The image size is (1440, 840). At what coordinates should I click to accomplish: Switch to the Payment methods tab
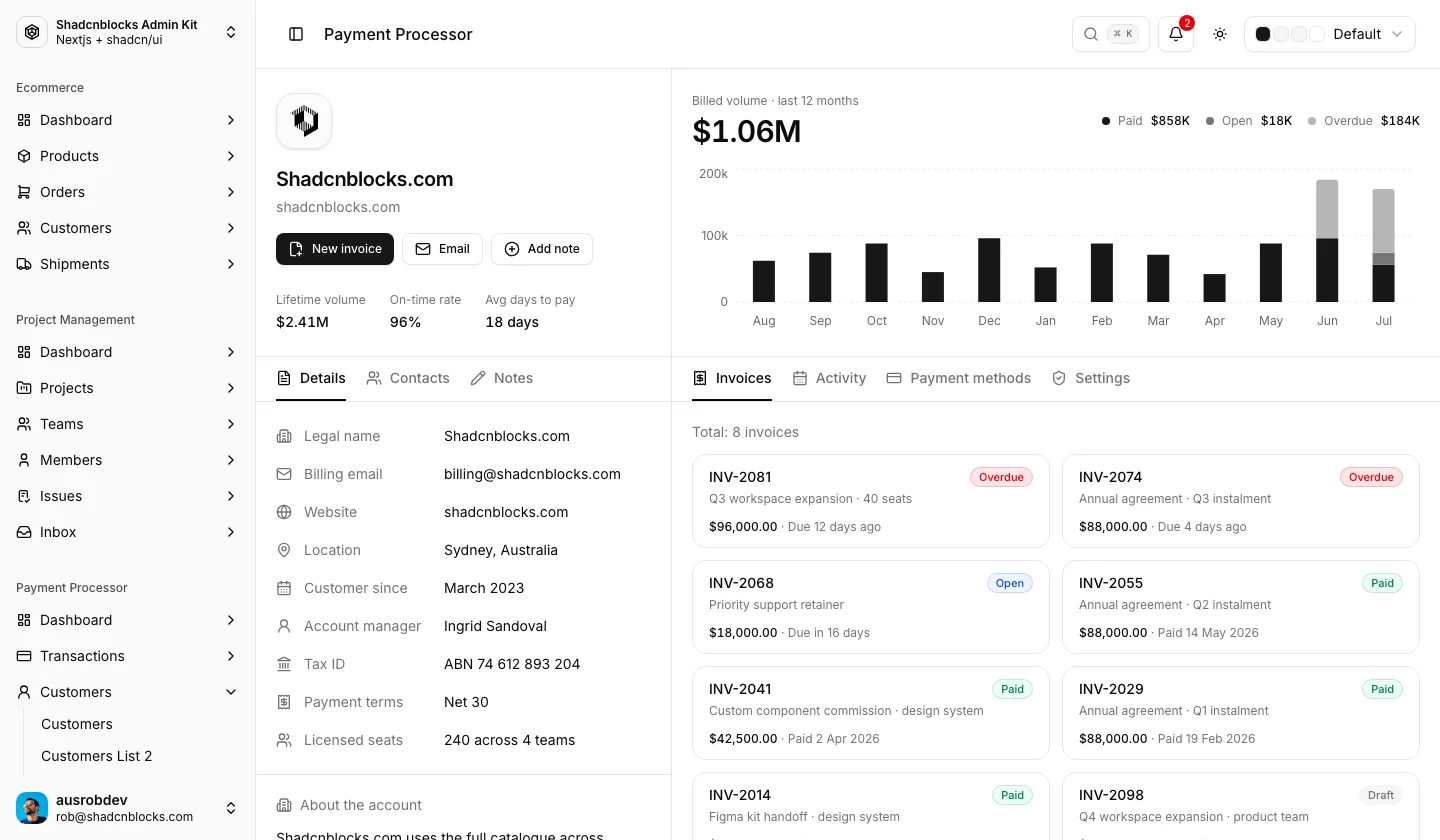(959, 378)
